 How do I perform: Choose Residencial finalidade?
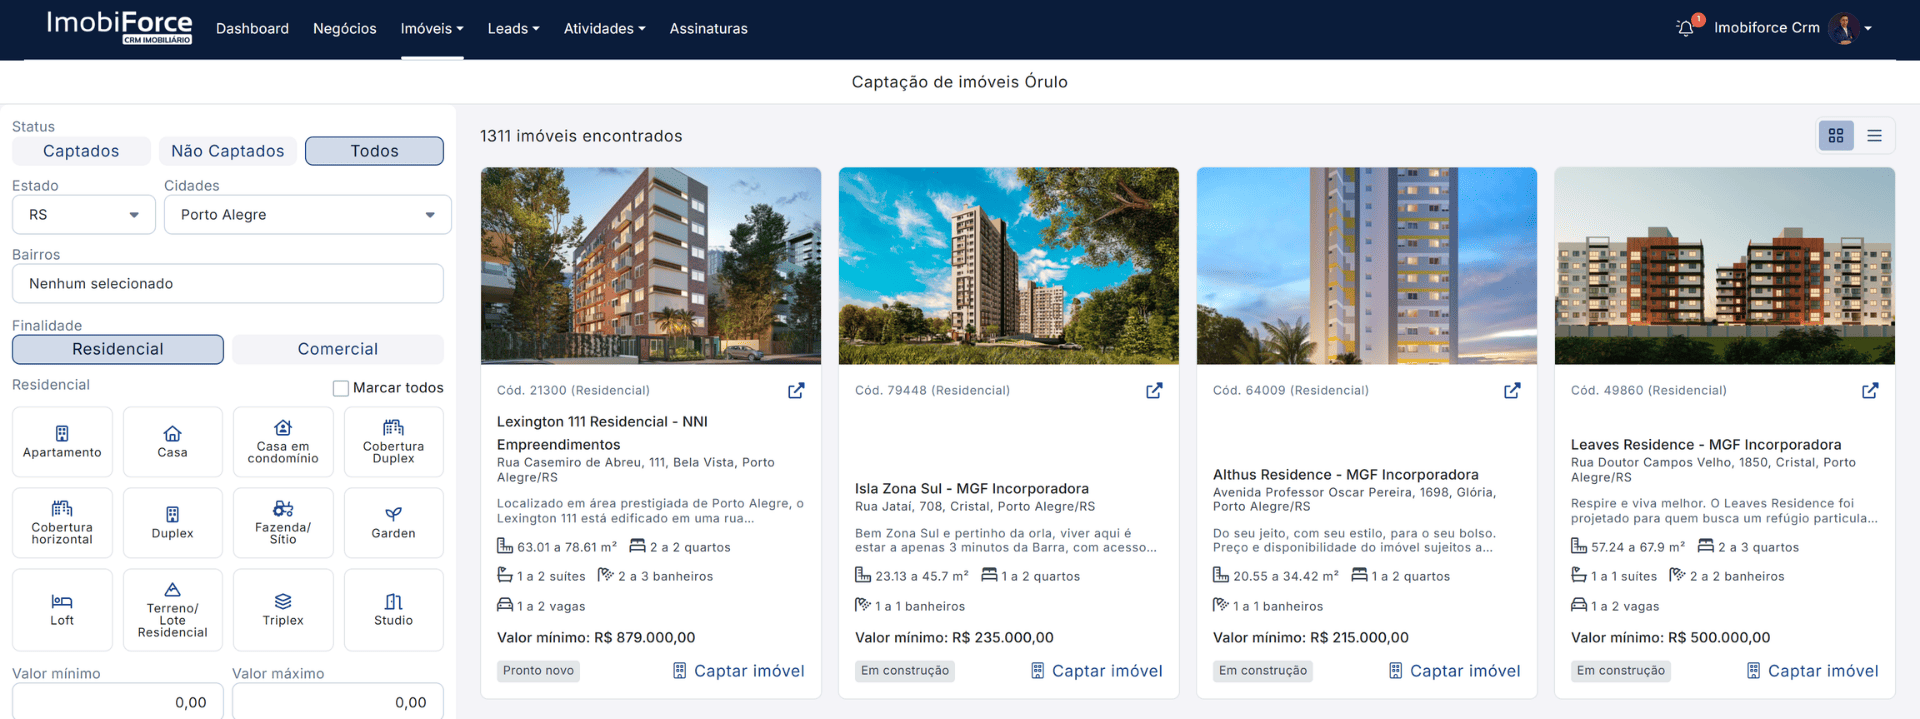(x=118, y=349)
